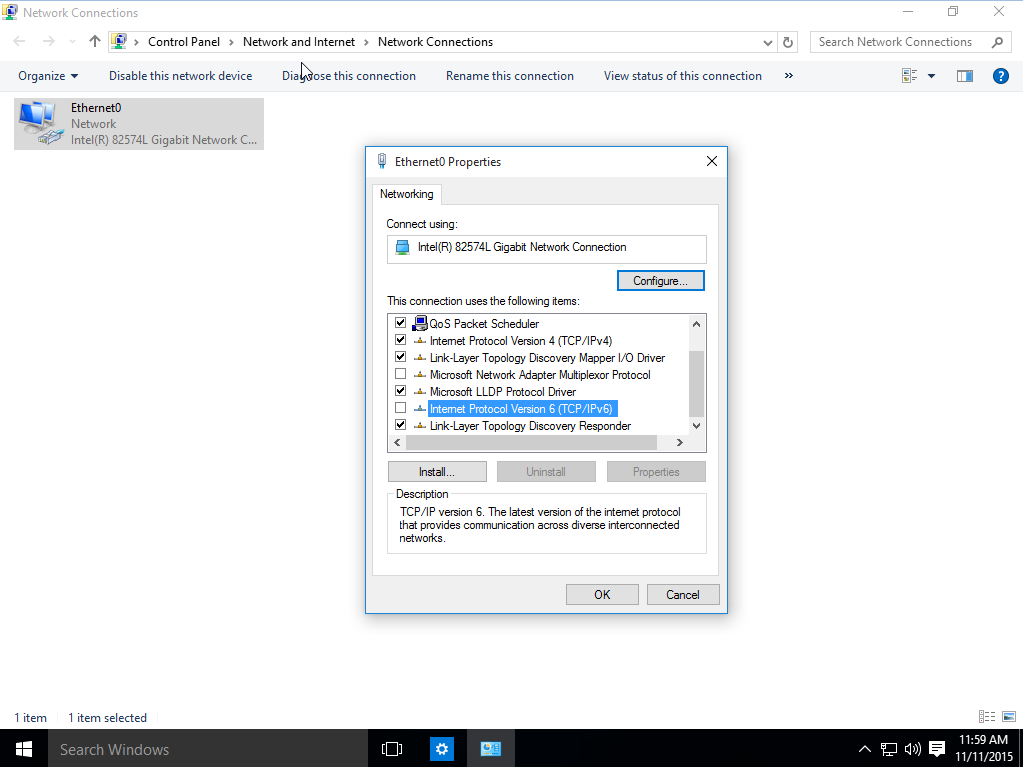
Task: Expand the toolbar overflow chevron
Action: (789, 76)
